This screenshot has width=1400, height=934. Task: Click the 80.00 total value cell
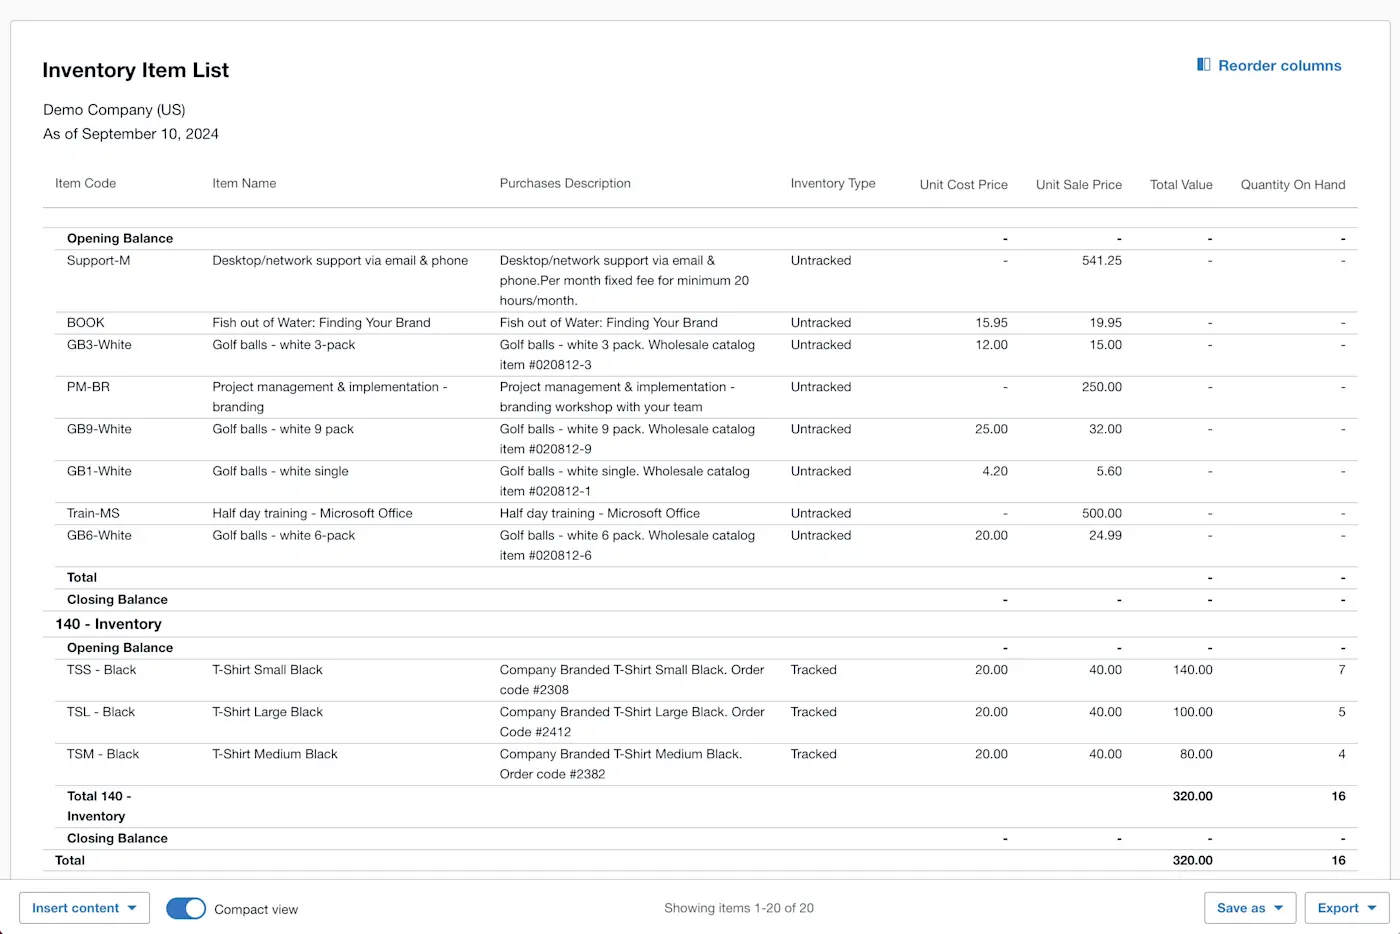point(1196,753)
